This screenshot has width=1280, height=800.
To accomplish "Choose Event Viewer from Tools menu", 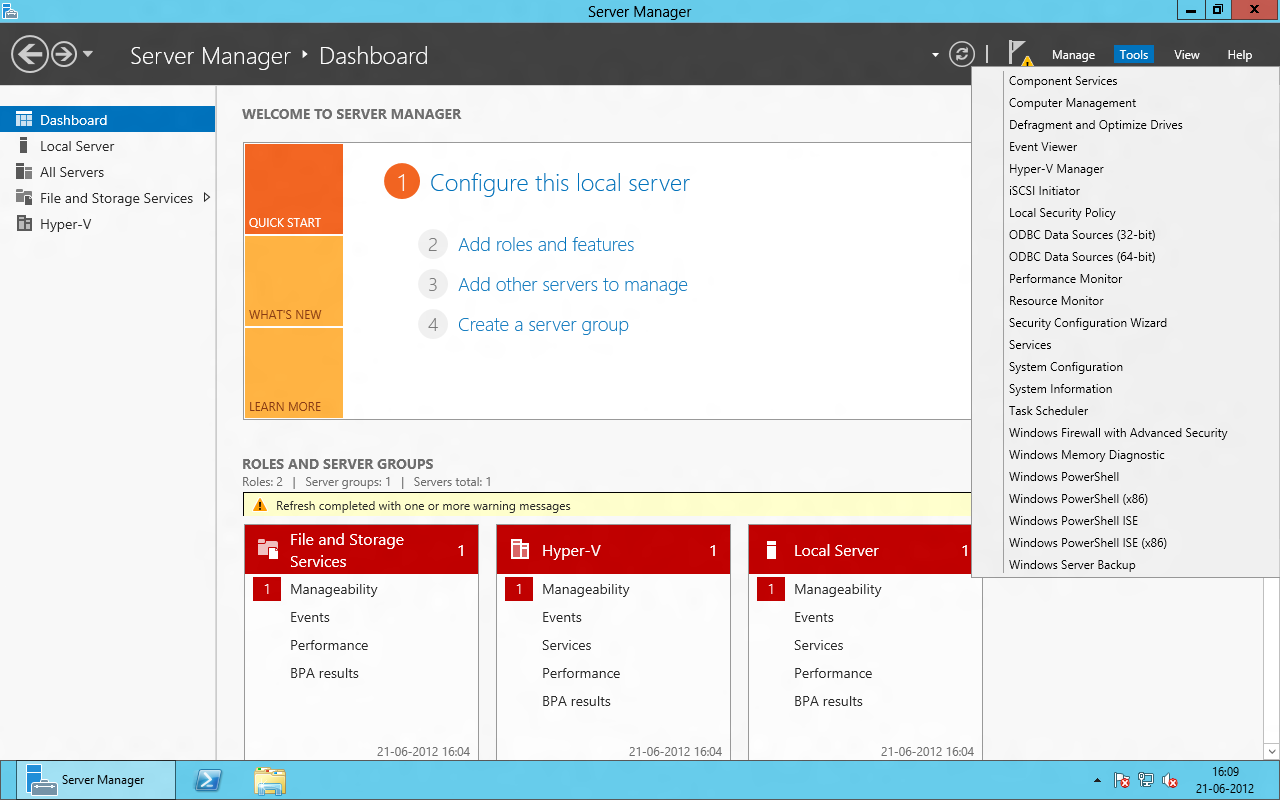I will click(1043, 147).
